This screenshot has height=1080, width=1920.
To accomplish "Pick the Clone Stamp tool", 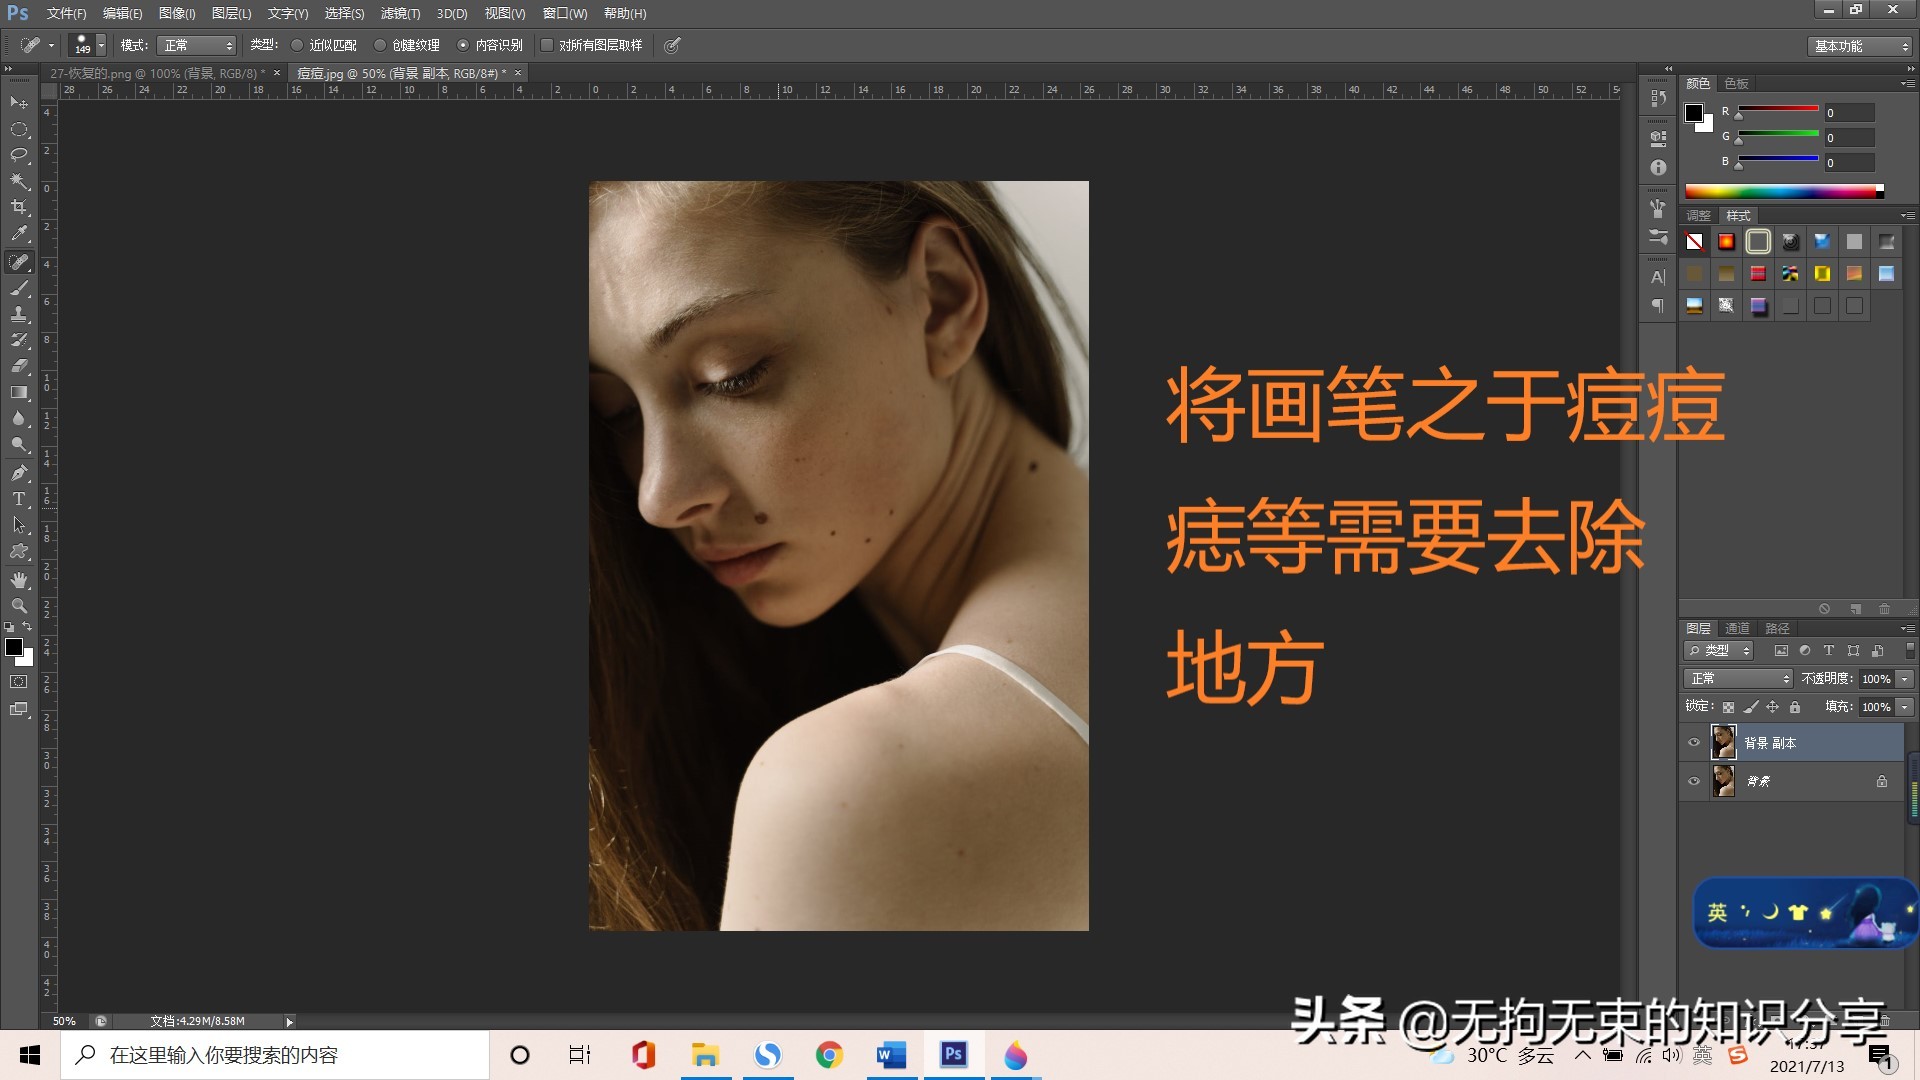I will 19,314.
